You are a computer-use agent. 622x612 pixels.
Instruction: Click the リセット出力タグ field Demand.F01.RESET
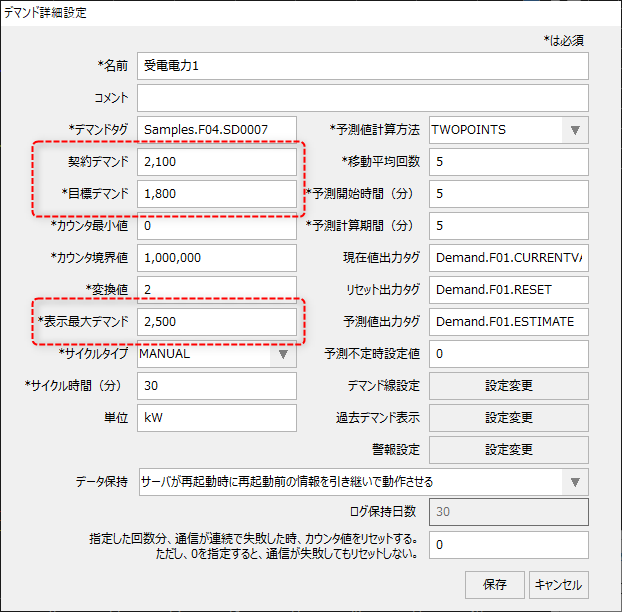pos(509,290)
